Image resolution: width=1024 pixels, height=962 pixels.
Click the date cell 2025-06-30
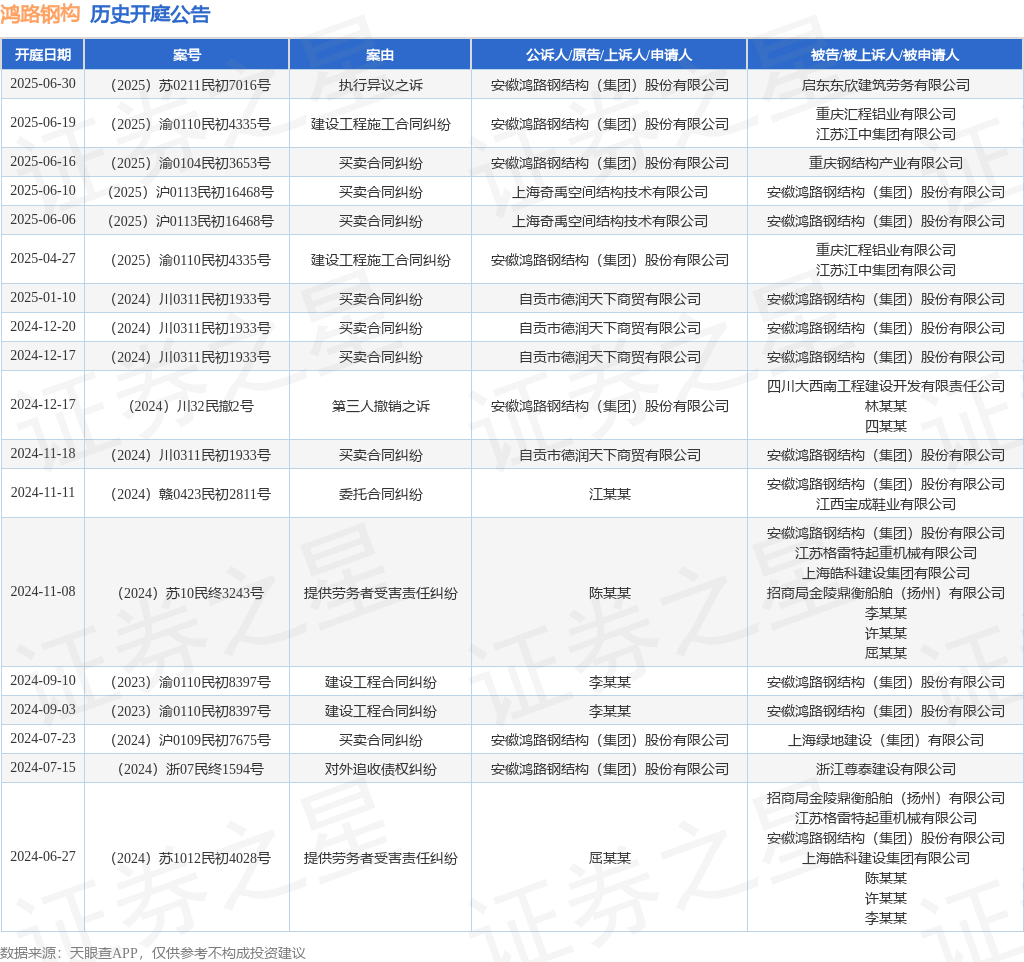coord(43,84)
